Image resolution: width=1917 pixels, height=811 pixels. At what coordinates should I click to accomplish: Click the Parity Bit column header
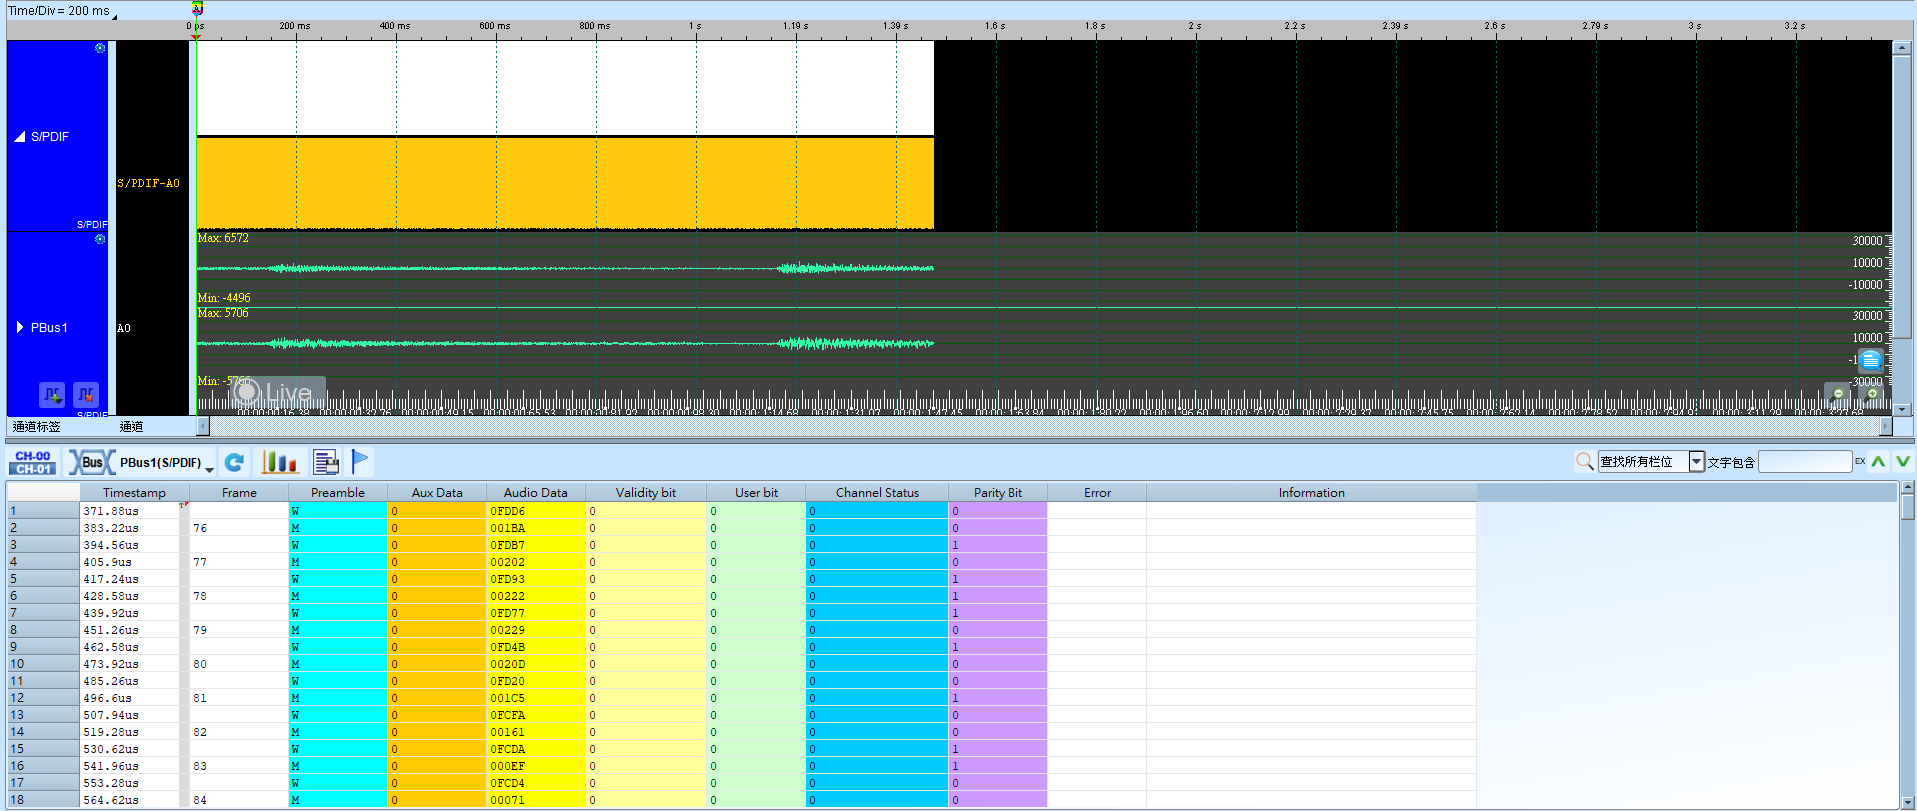998,492
